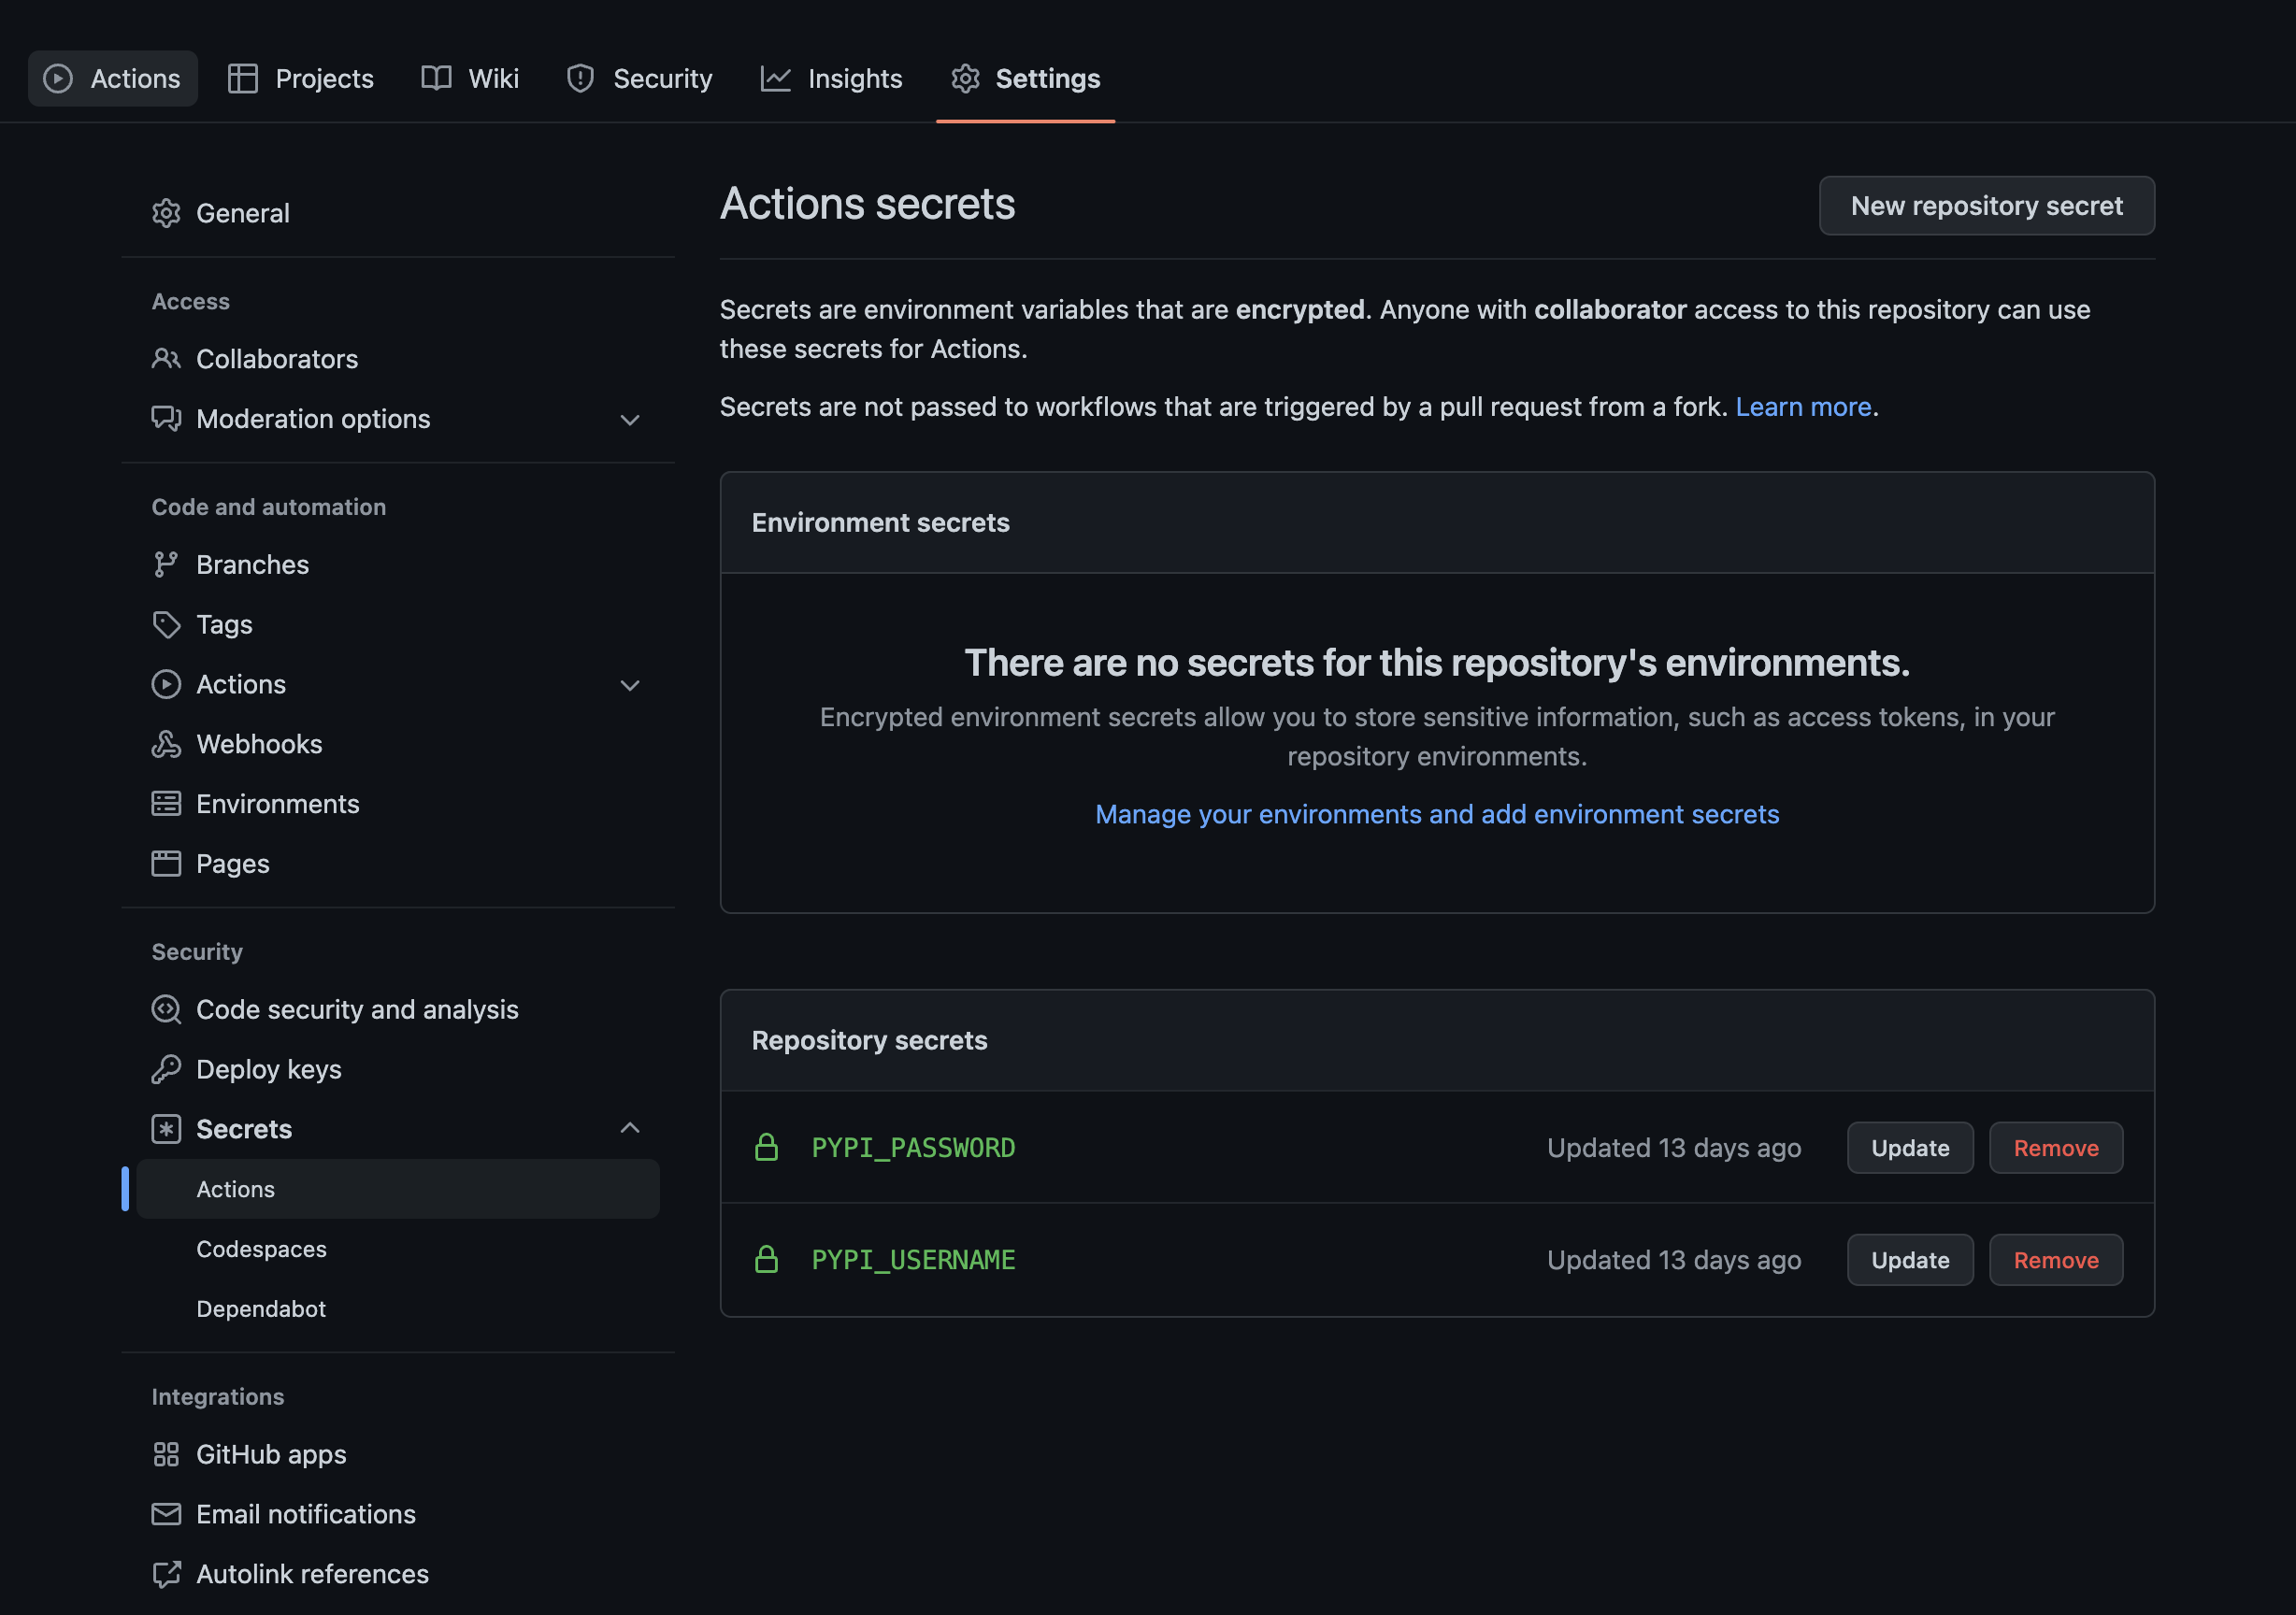Update the PYPI_USERNAME secret
The height and width of the screenshot is (1615, 2296).
(x=1909, y=1260)
